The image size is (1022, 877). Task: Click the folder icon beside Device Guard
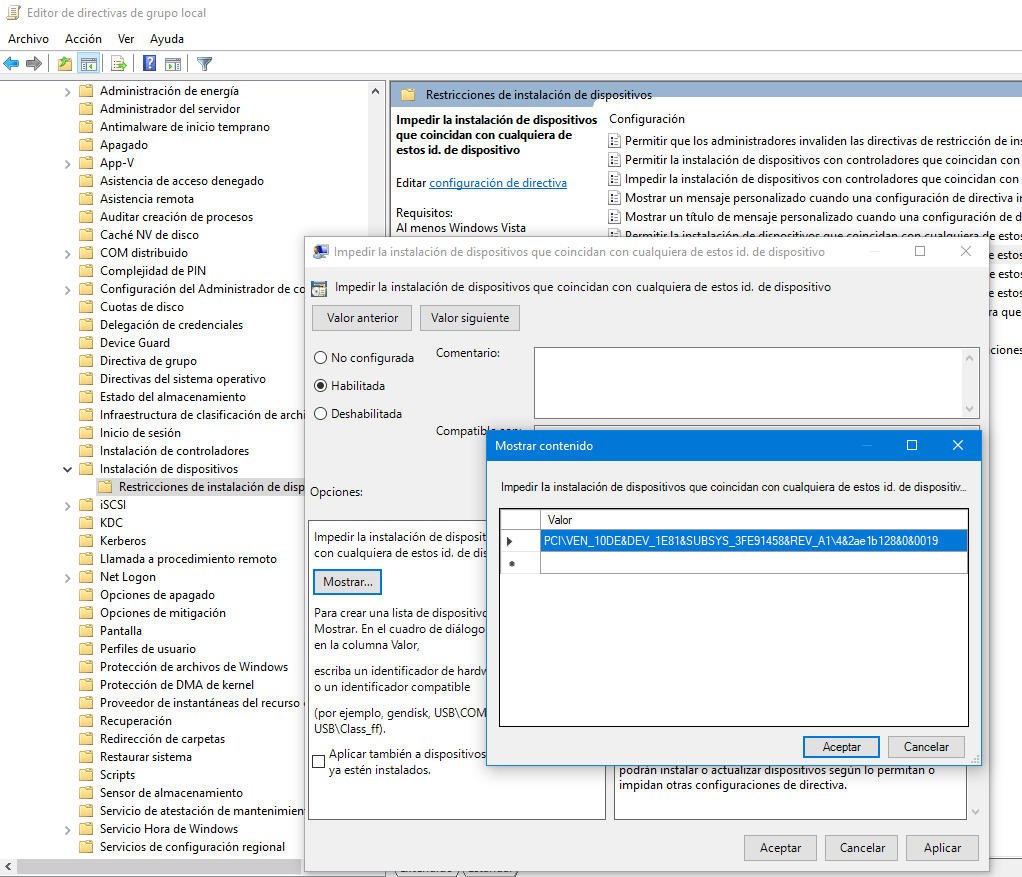(86, 343)
